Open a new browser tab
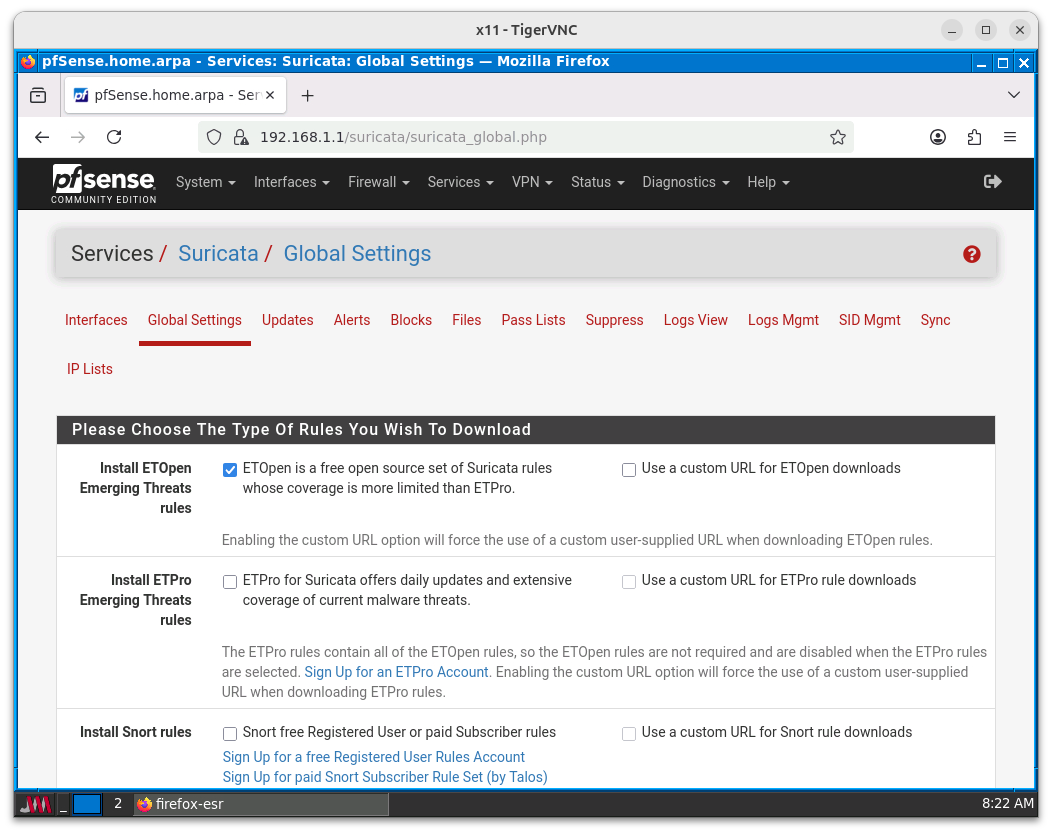Viewport: 1052px width, 834px height. 307,96
